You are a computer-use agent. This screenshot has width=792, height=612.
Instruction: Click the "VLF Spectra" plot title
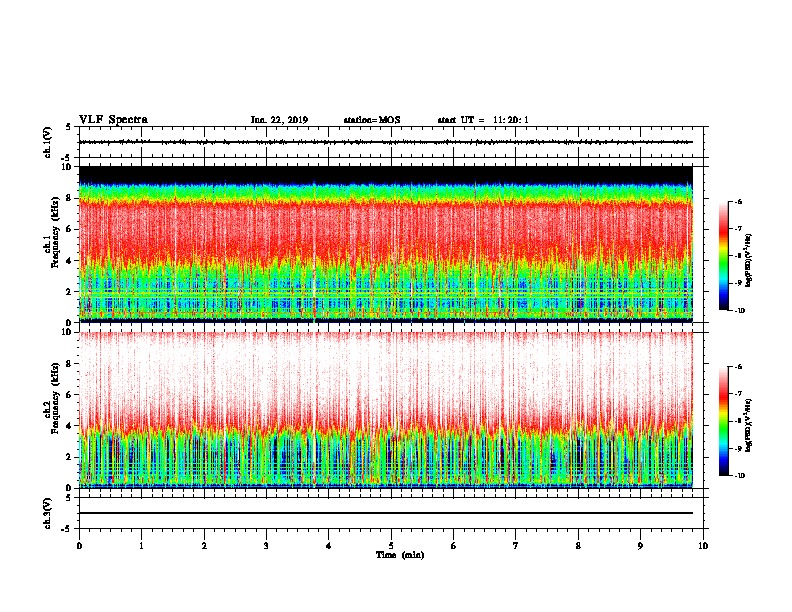click(113, 120)
